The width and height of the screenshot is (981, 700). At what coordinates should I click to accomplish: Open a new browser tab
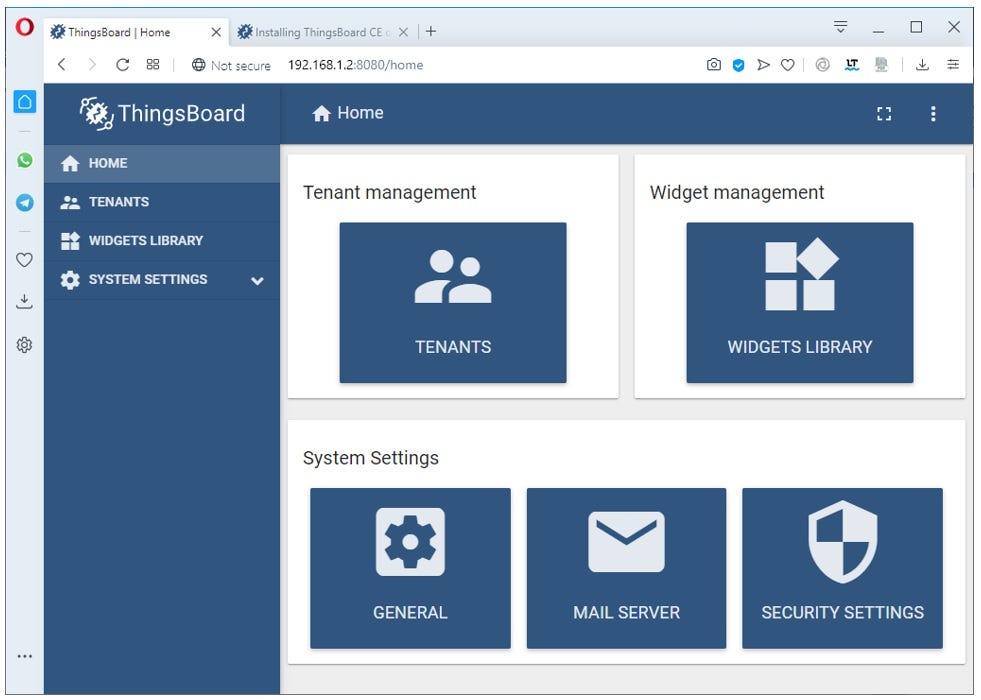[x=431, y=31]
